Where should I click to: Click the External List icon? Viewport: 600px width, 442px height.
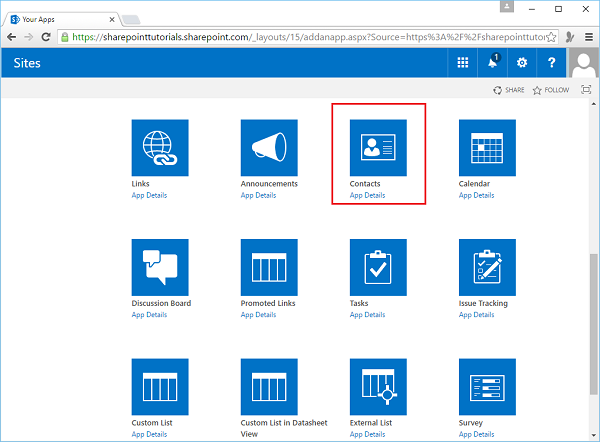coord(378,386)
